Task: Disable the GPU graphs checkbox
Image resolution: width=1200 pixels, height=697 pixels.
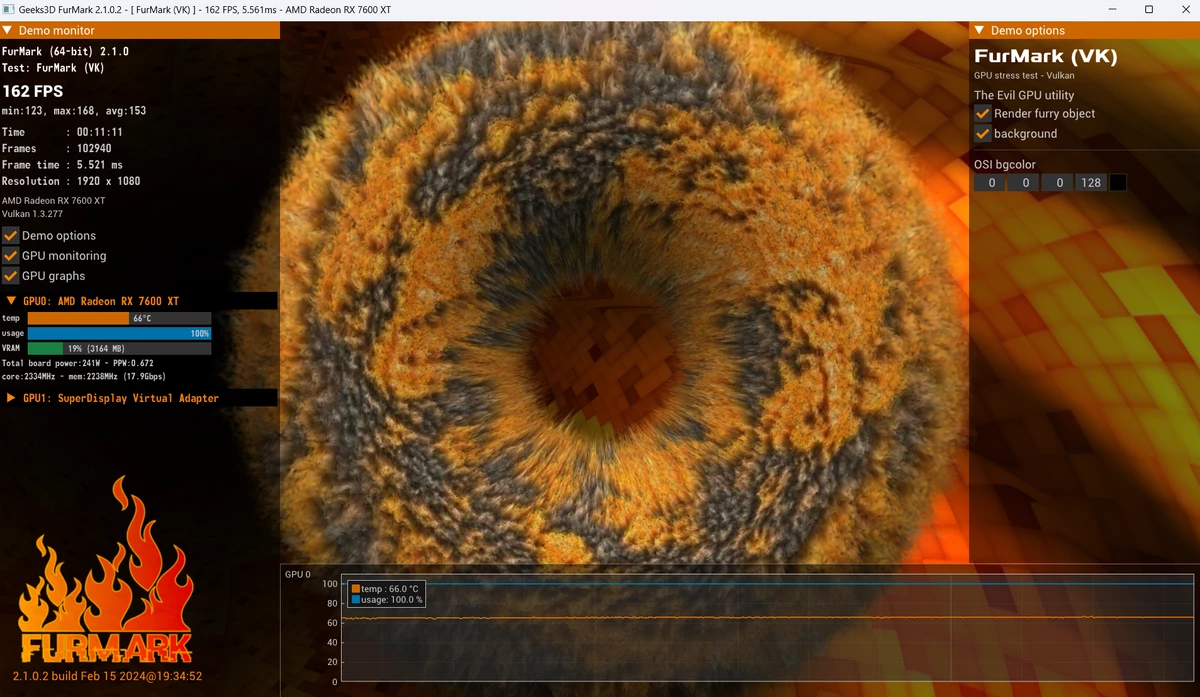Action: pyautogui.click(x=10, y=275)
